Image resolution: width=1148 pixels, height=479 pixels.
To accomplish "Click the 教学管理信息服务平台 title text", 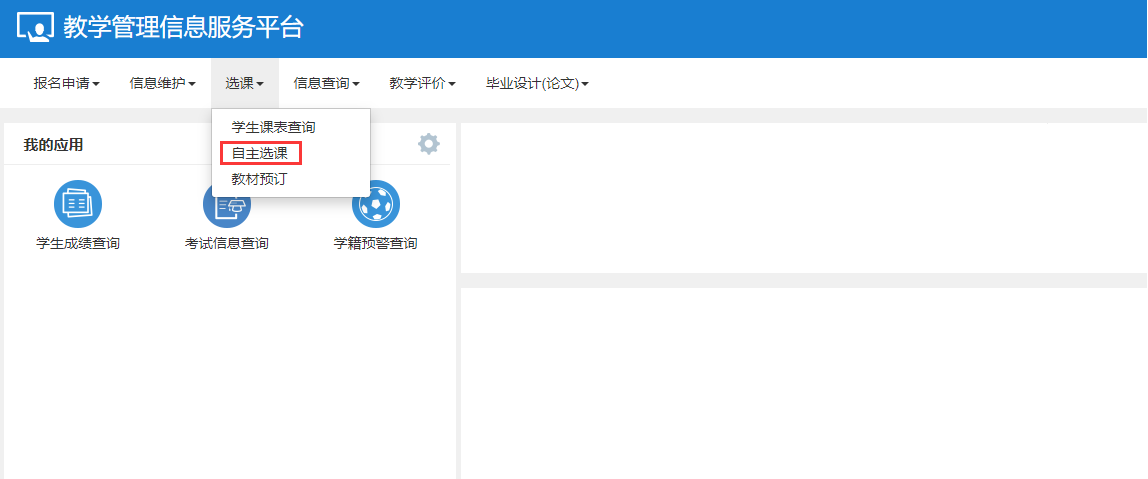I will (x=183, y=28).
